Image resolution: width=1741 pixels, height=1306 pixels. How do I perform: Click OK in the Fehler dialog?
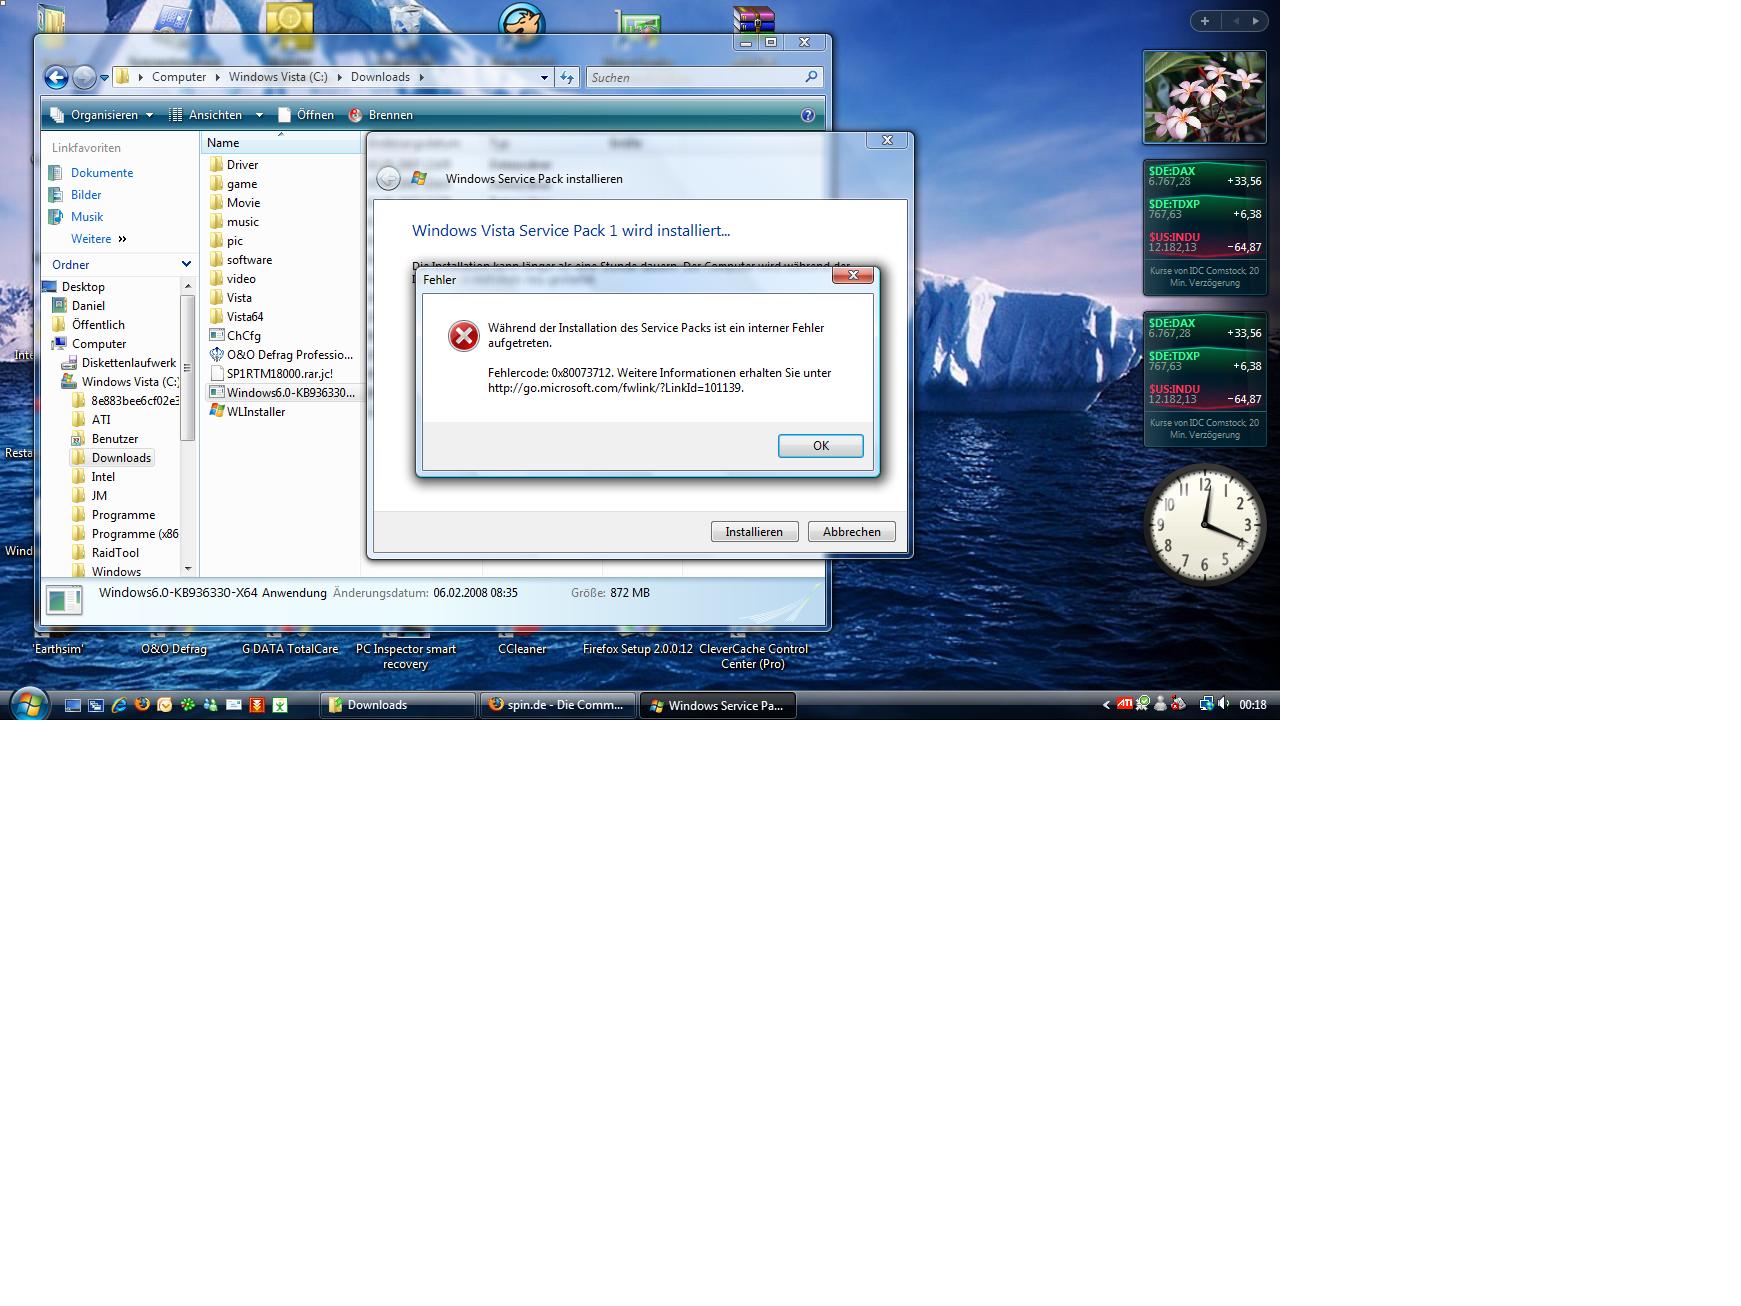pos(820,446)
